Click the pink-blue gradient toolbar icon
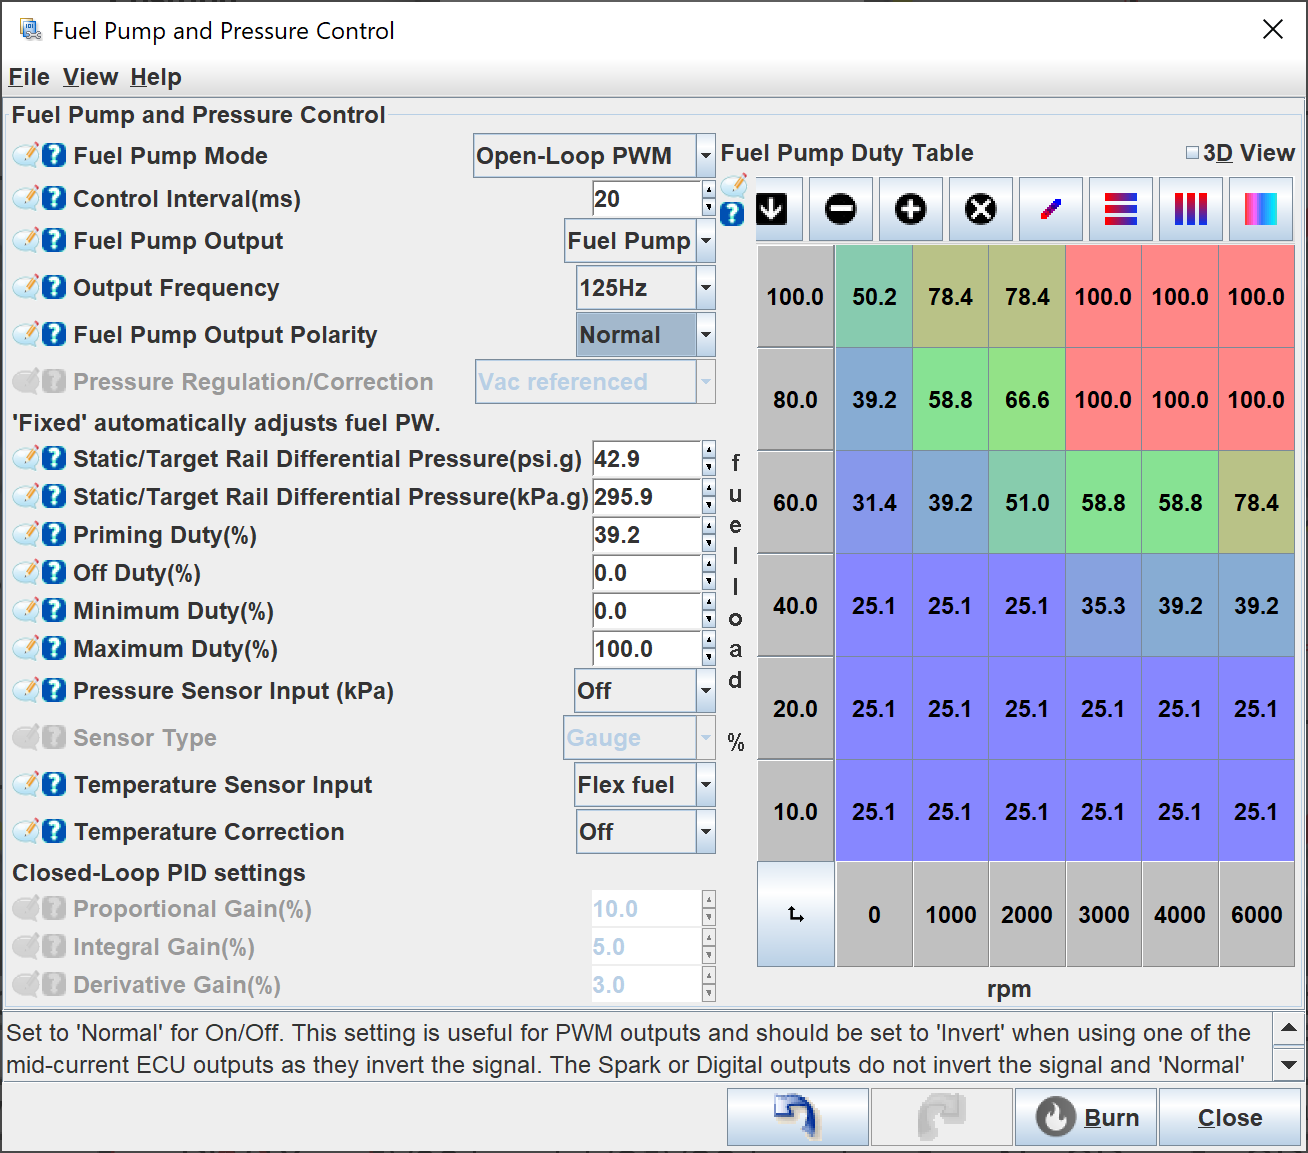Screen dimensions: 1308x1153 [x=1260, y=209]
